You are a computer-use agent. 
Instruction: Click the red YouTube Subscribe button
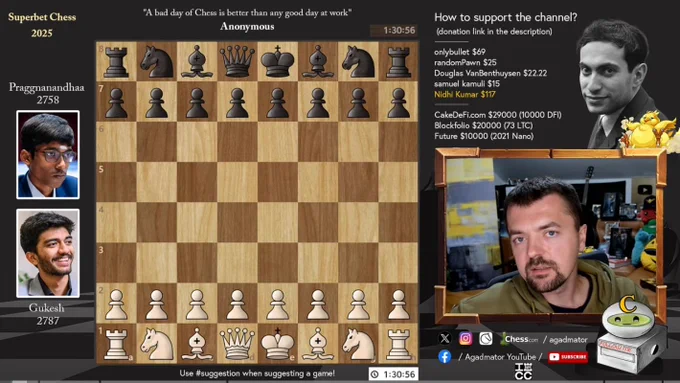coord(568,357)
